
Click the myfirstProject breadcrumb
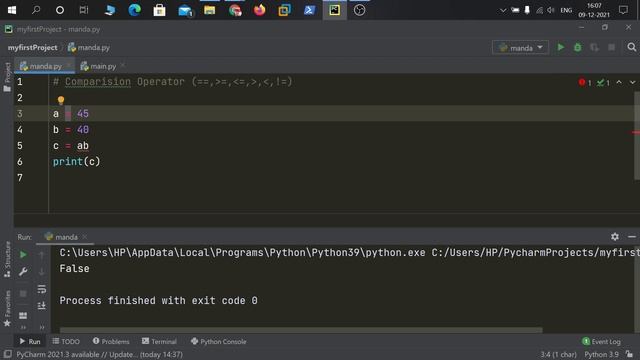click(33, 47)
